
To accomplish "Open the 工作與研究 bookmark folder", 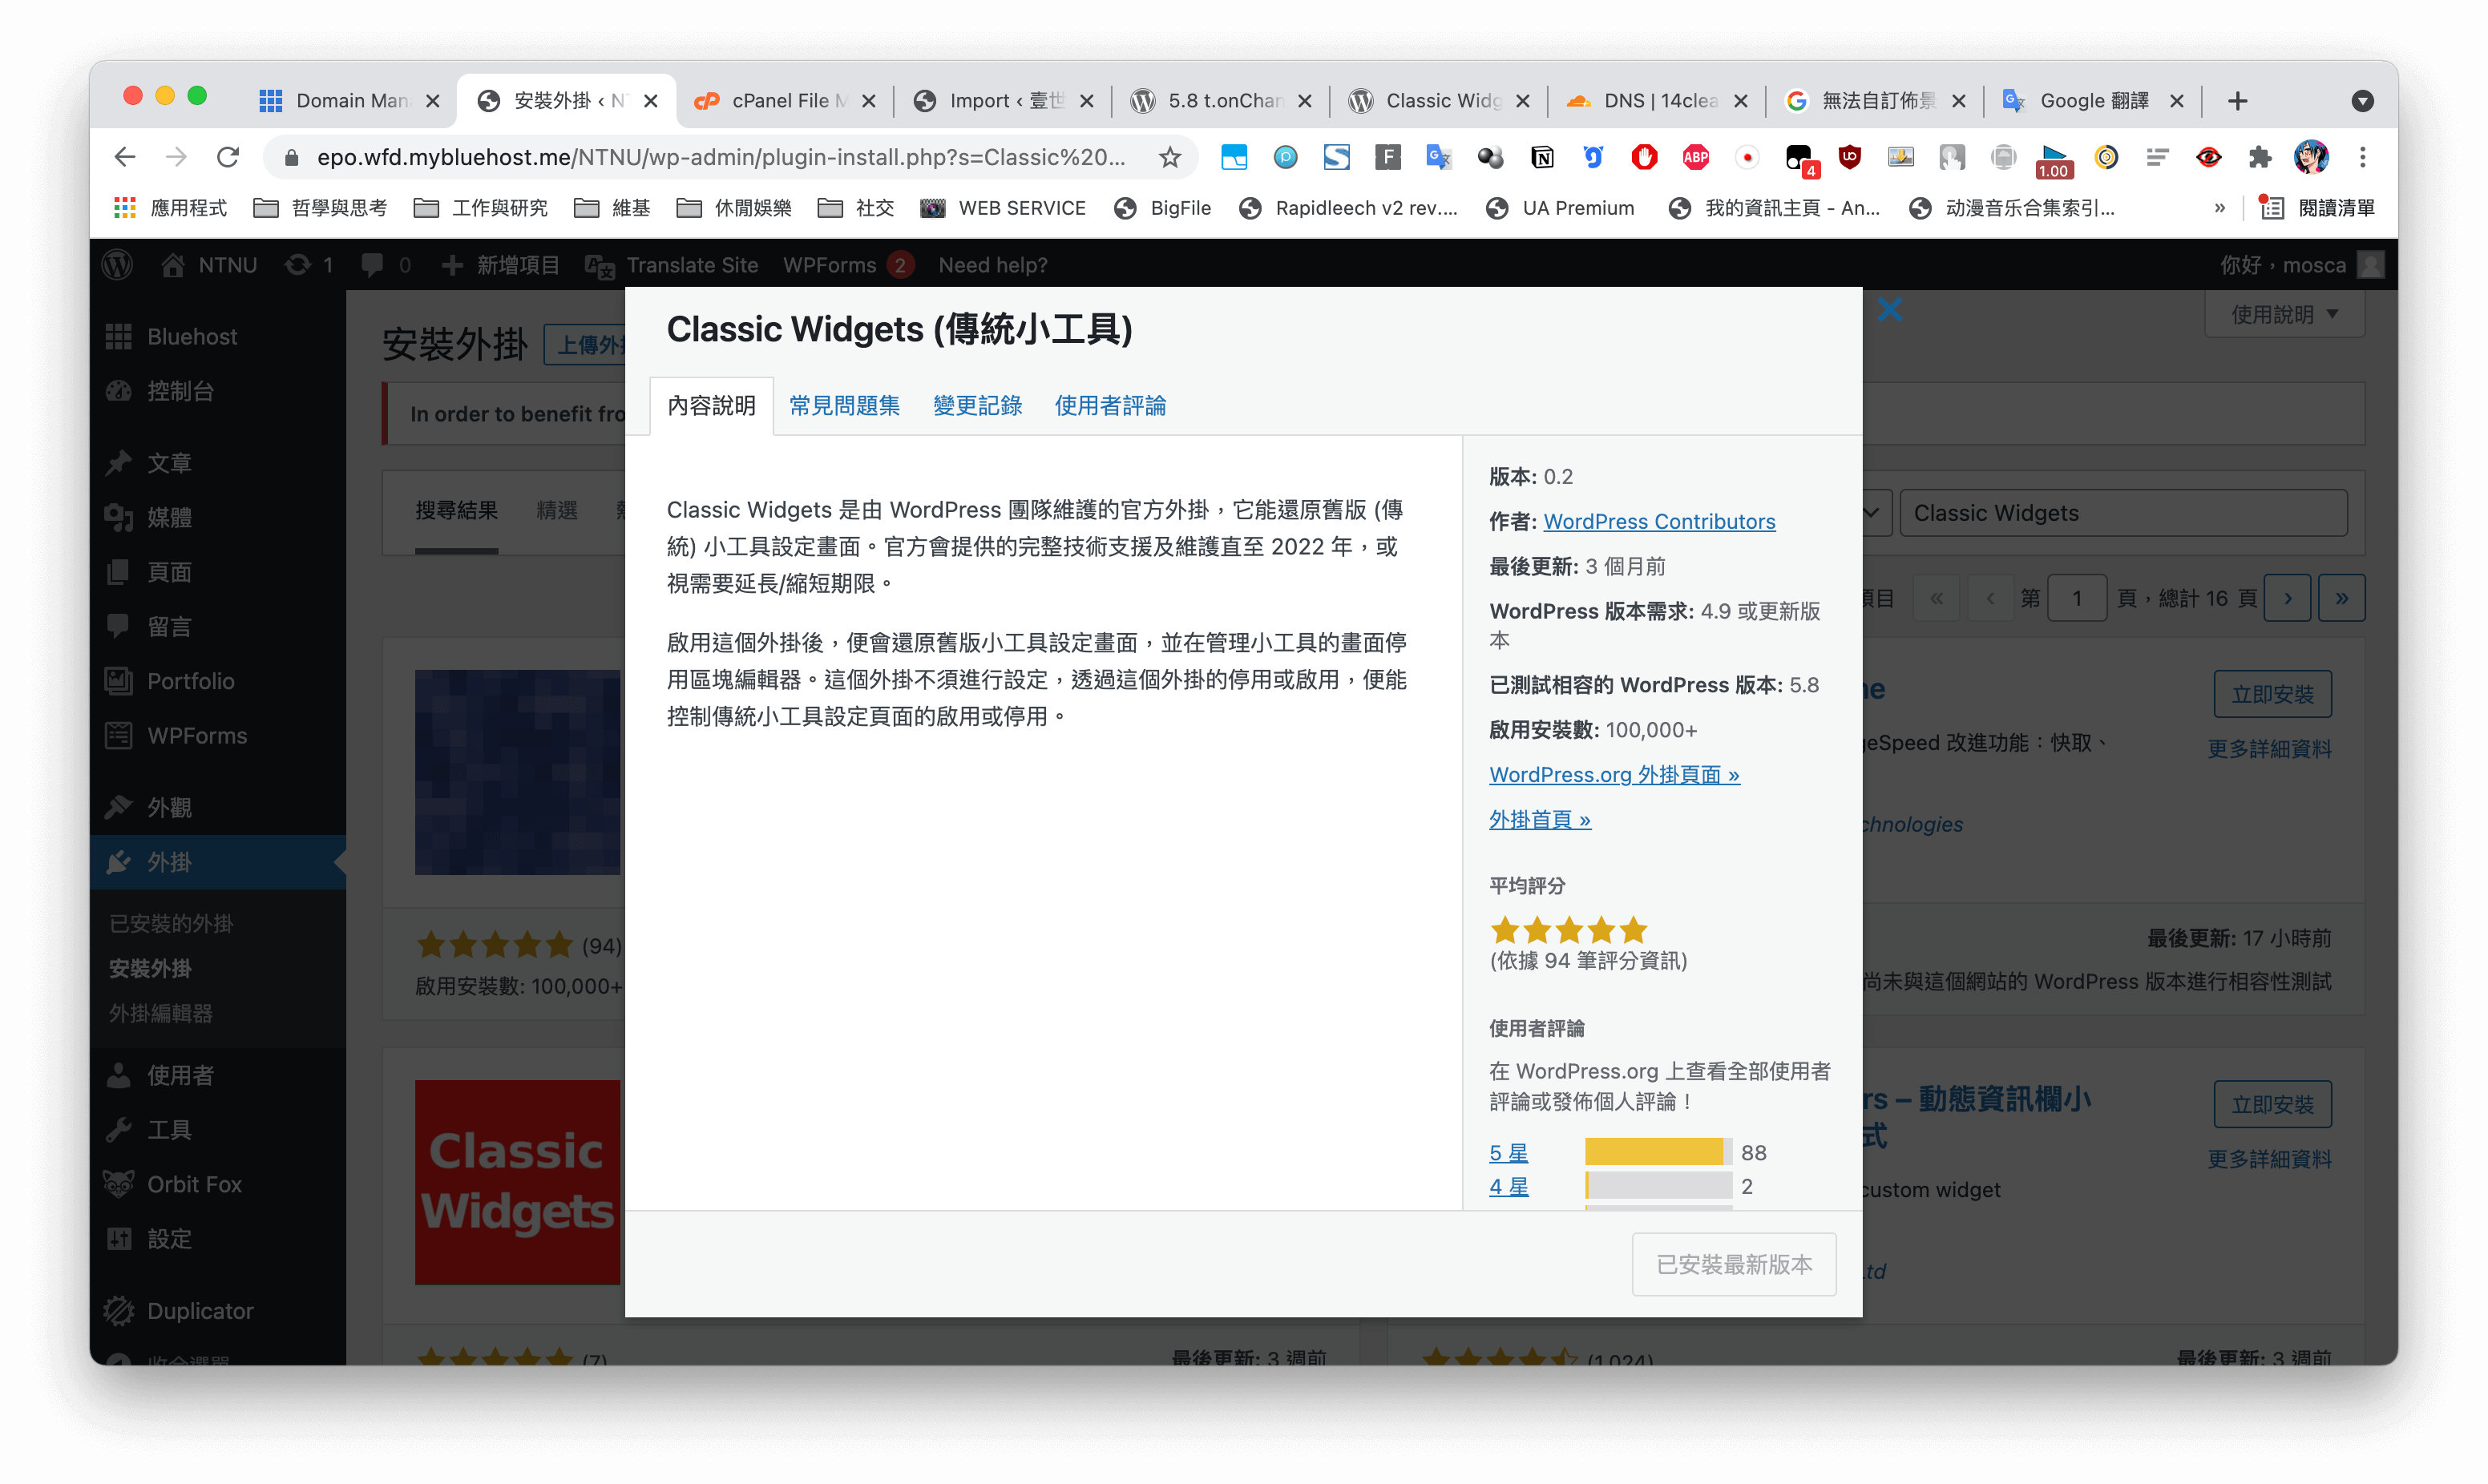I will [x=481, y=208].
